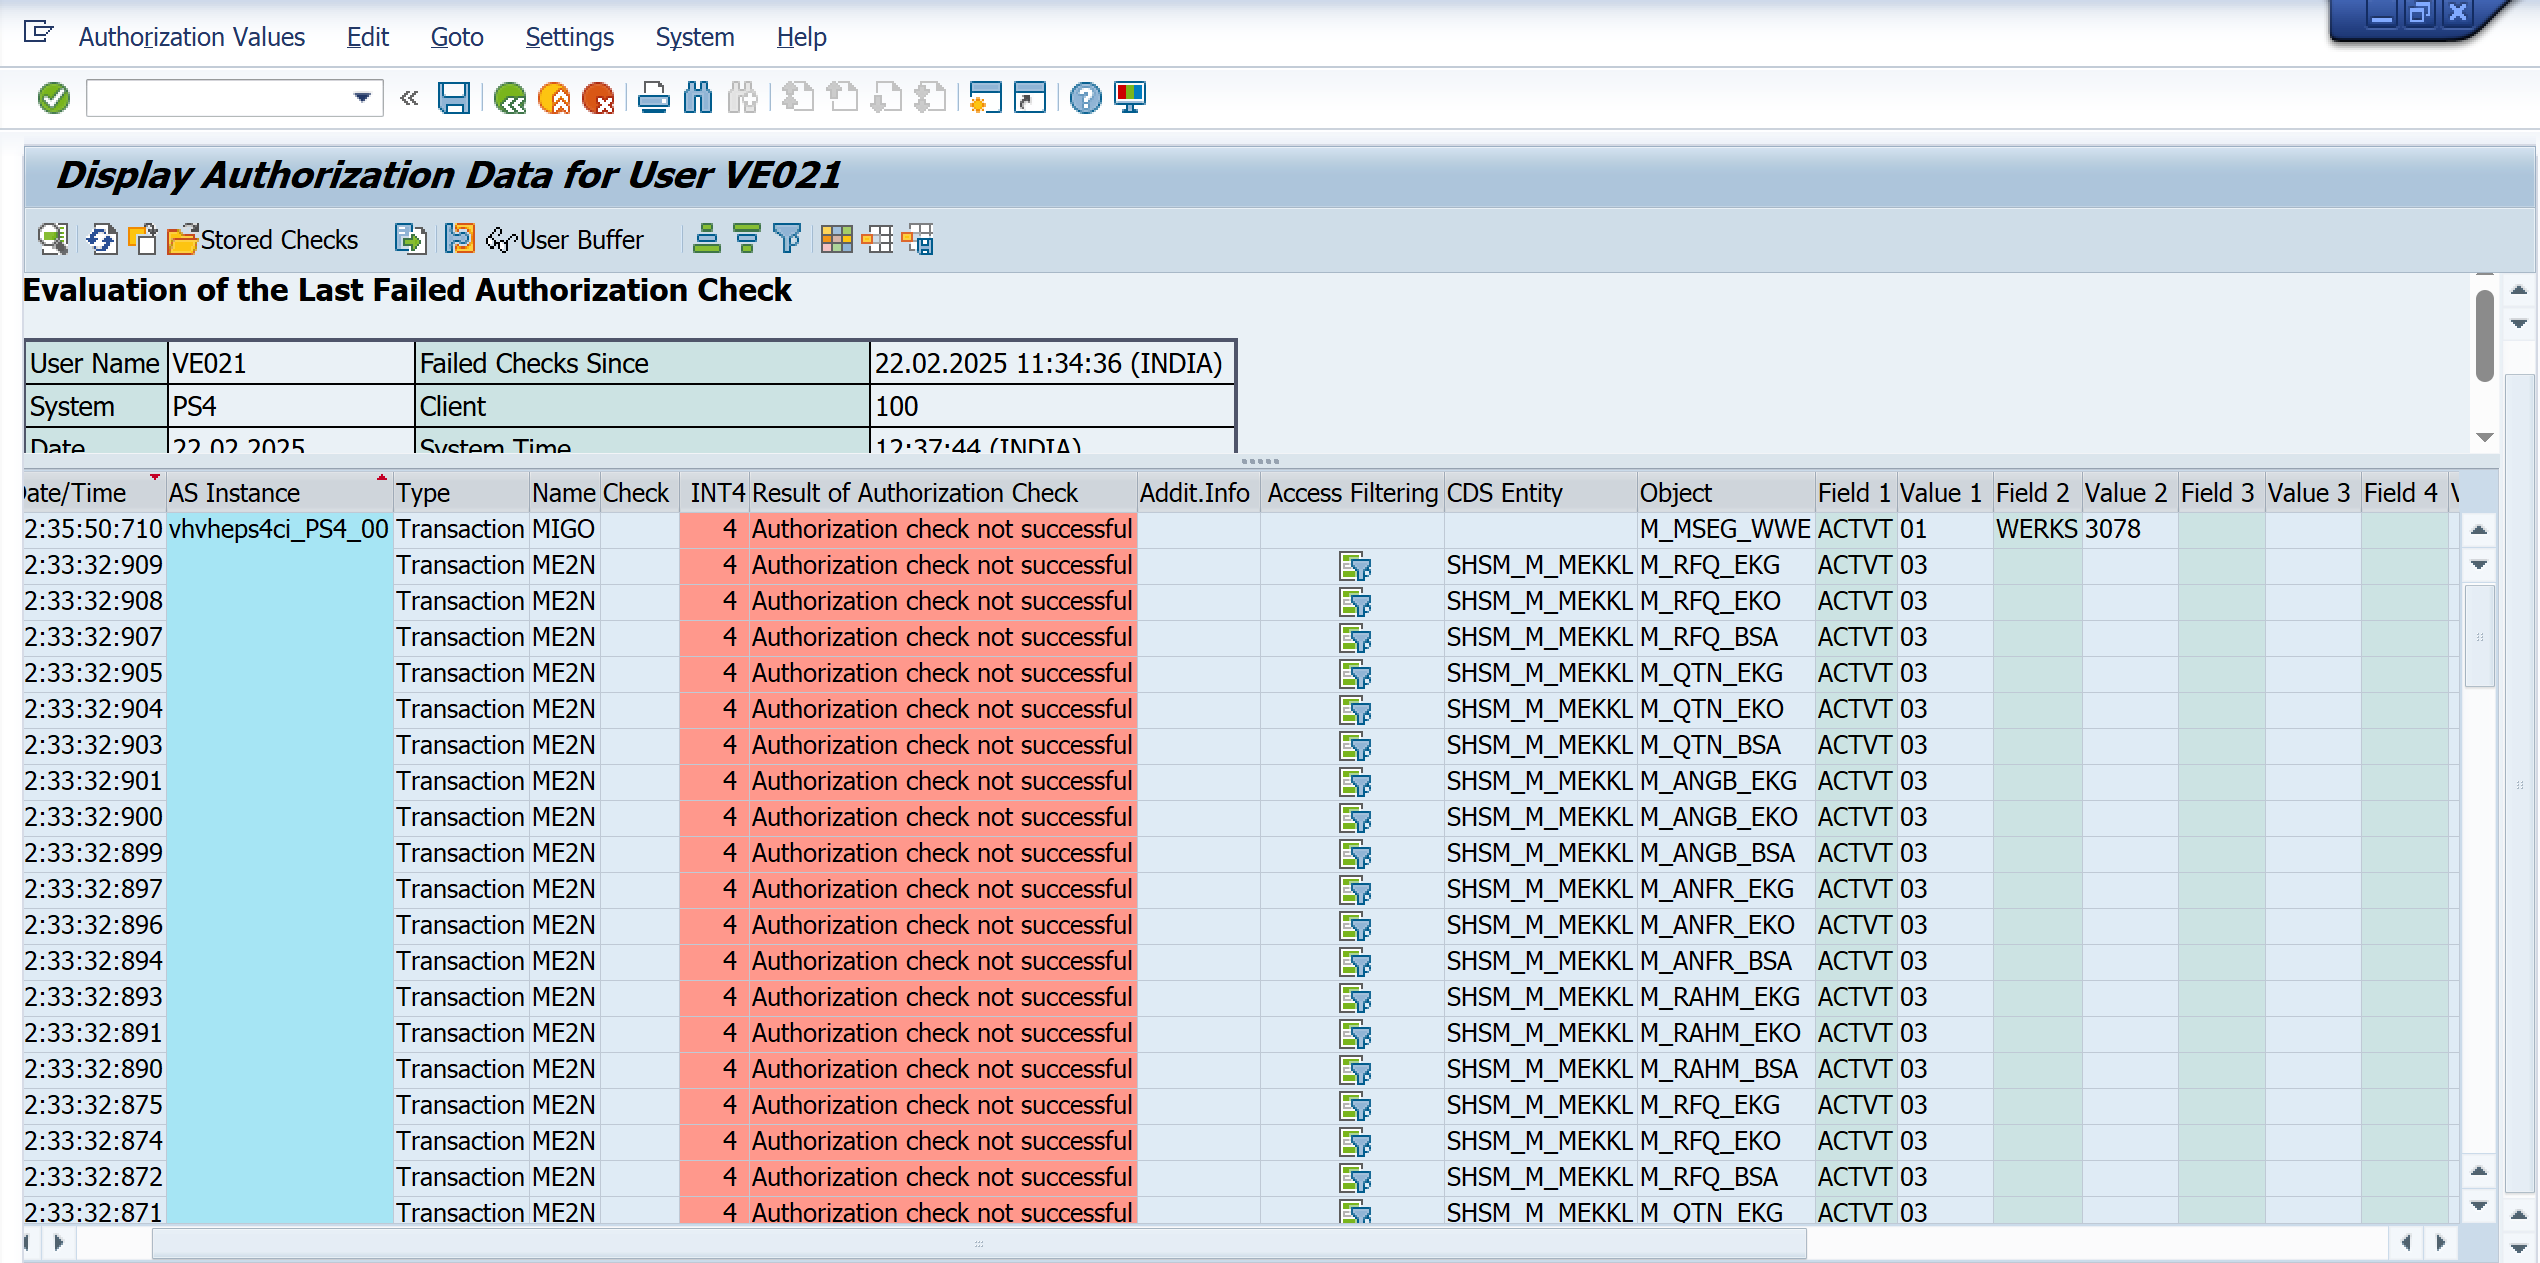Click the Sort Ascending icon
Screen dimensions: 2540x1263
point(707,239)
